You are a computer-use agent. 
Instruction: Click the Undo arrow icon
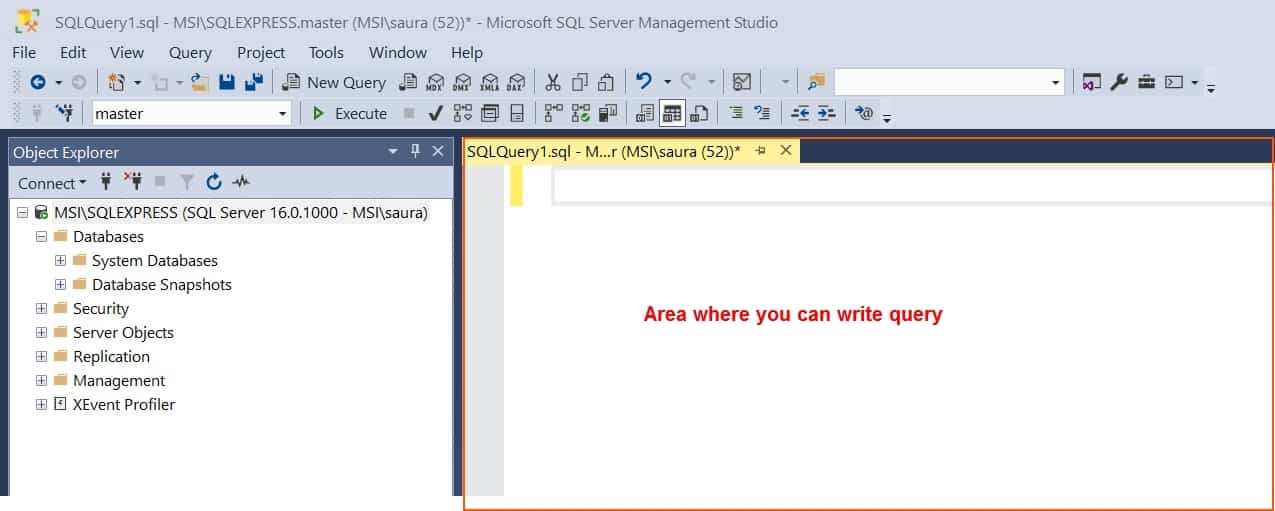click(x=644, y=82)
